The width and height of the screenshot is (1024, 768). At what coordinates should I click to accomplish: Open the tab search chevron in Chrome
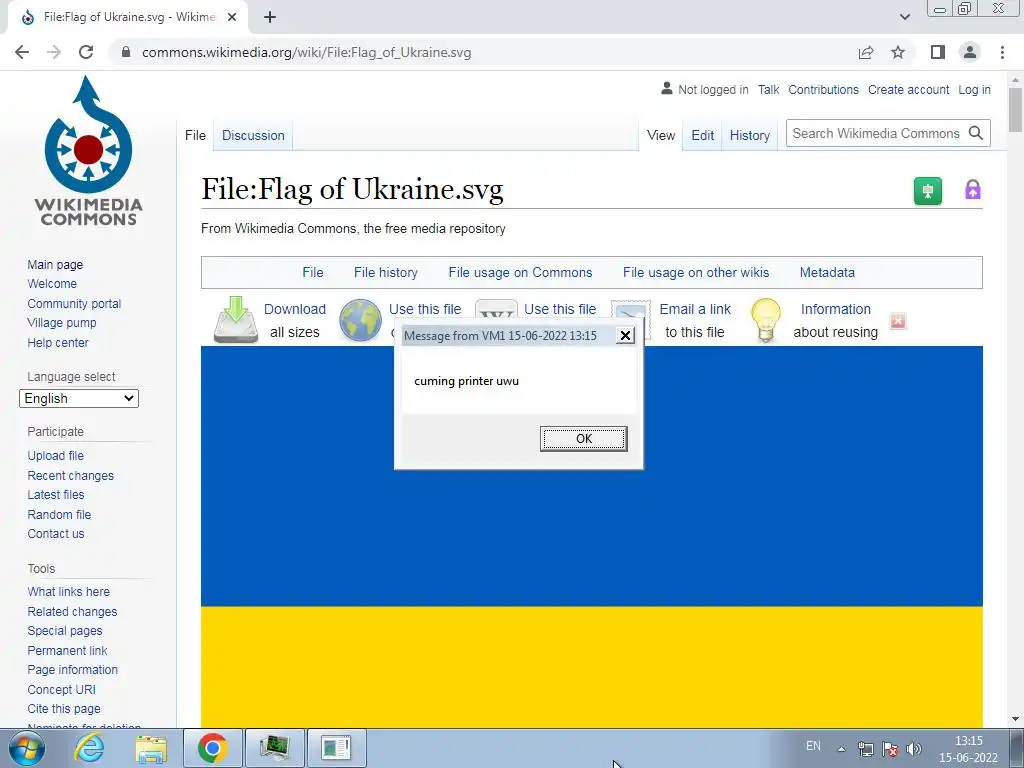[x=904, y=17]
